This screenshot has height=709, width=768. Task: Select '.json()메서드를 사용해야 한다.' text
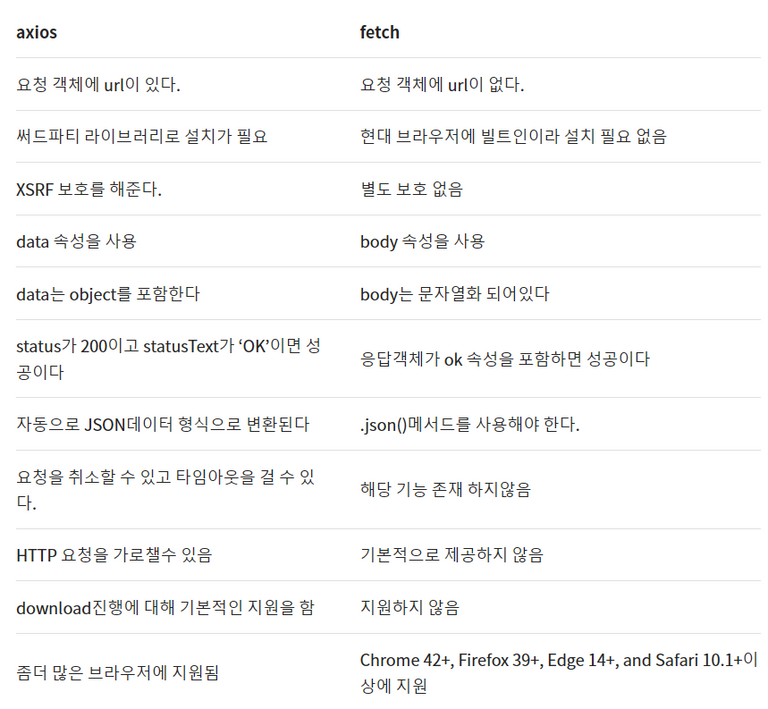pyautogui.click(x=470, y=425)
